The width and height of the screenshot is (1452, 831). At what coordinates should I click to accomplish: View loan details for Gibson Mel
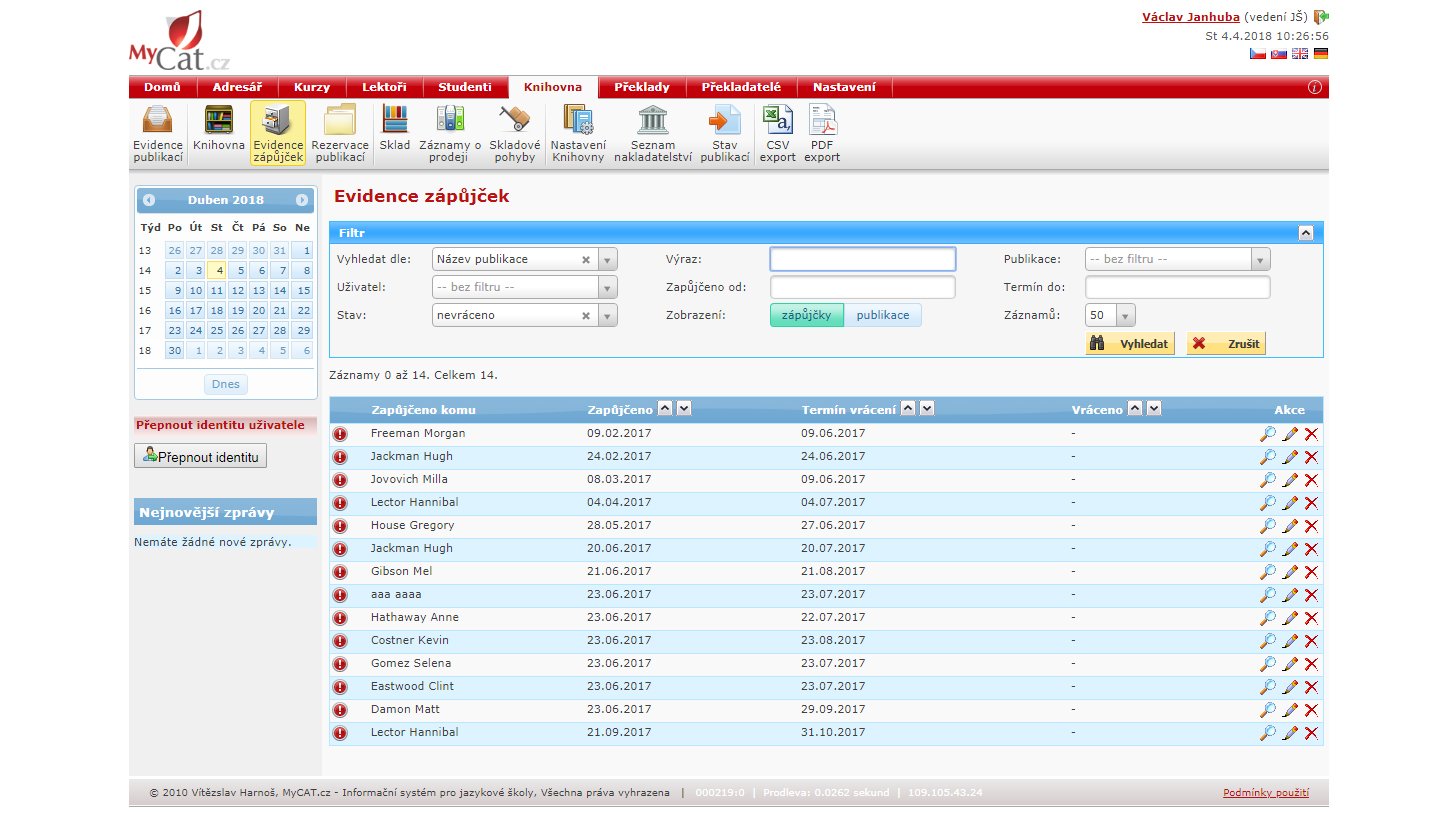(1268, 572)
